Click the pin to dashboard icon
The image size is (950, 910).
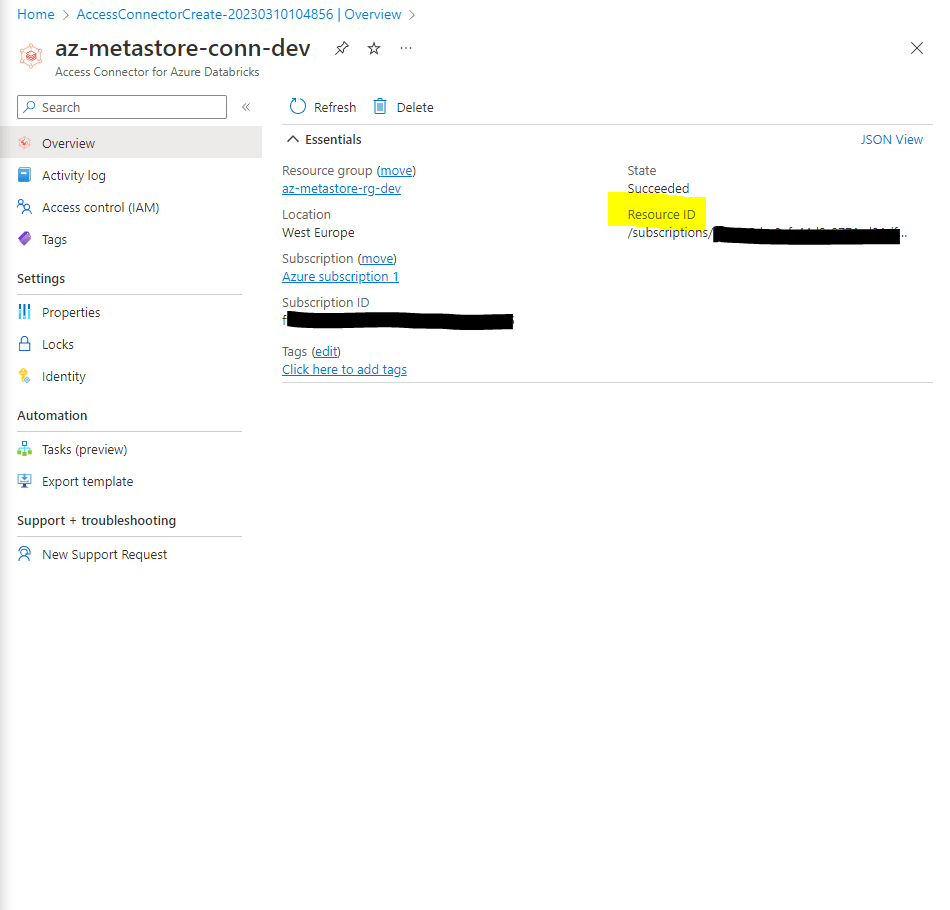click(342, 48)
